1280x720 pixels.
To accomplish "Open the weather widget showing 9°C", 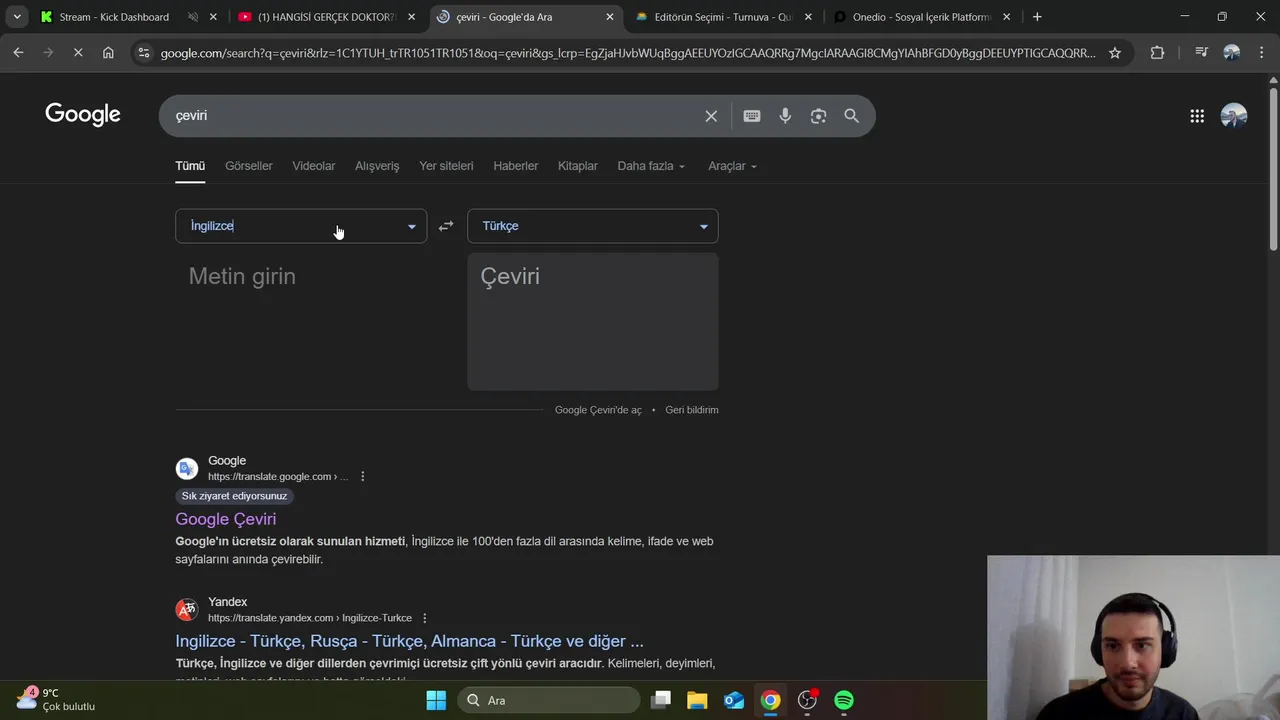I will [x=56, y=699].
